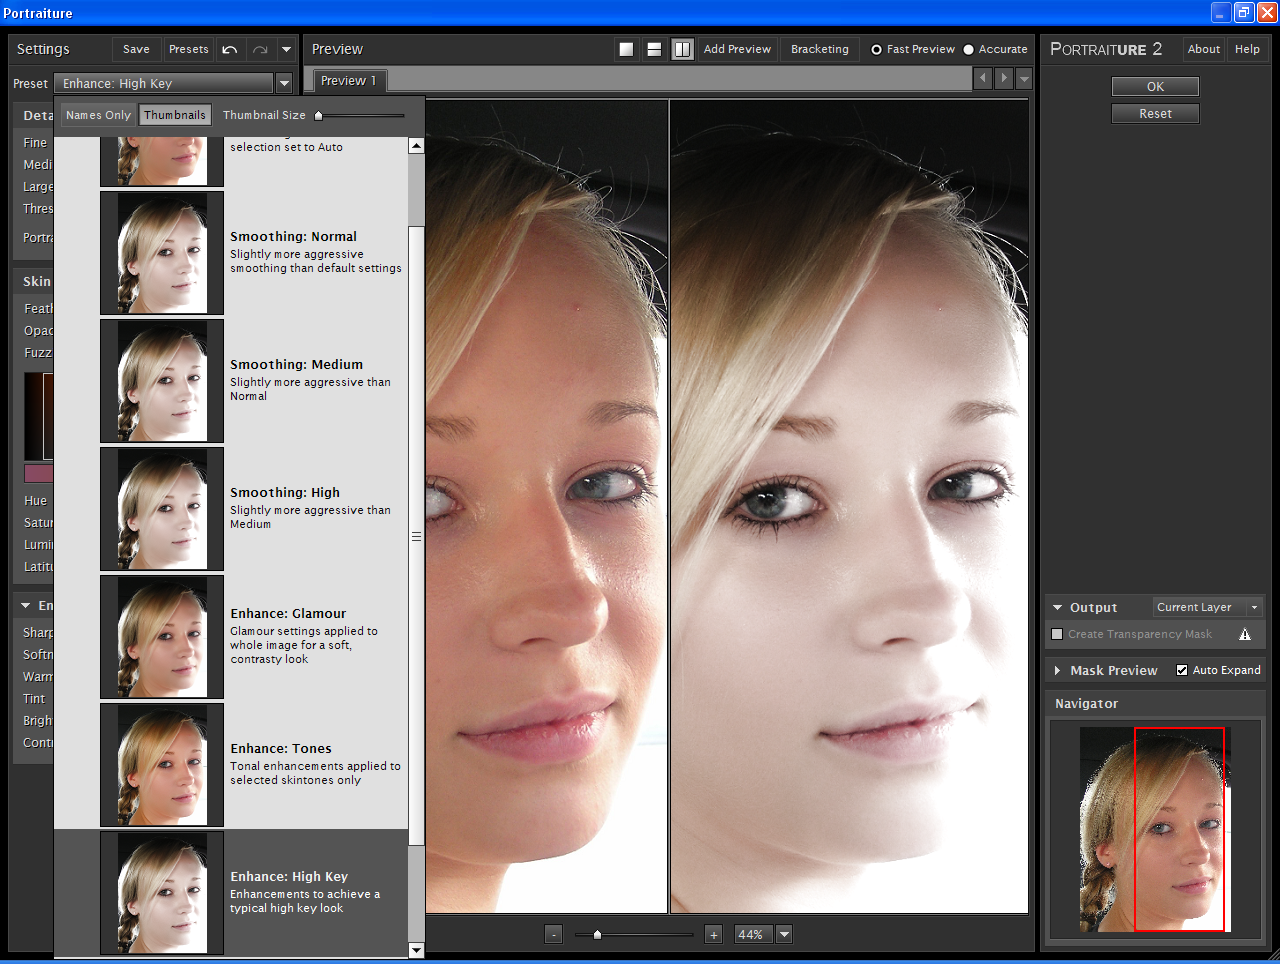
Task: Select the Preview 1 tab
Action: point(349,80)
